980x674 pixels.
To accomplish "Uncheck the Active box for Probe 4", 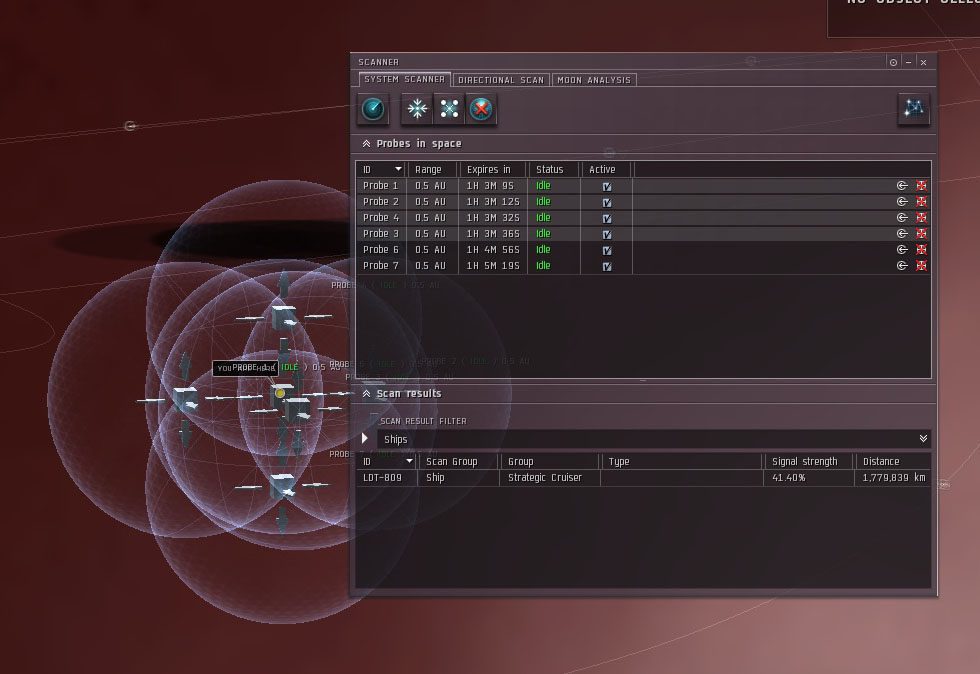I will [x=607, y=218].
